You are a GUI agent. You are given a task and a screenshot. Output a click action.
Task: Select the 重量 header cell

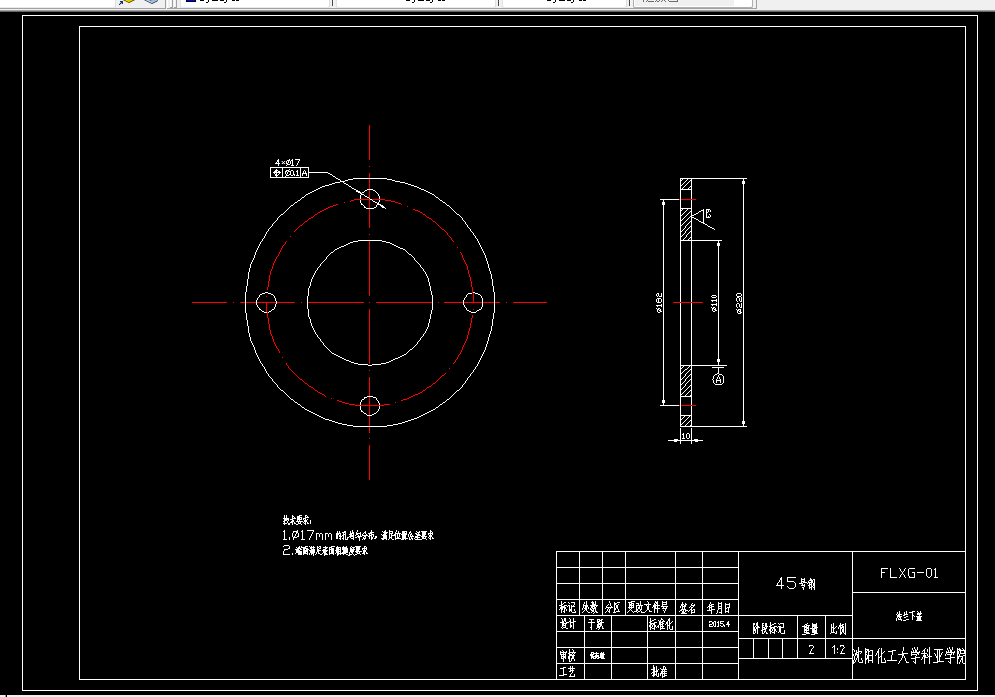[810, 628]
